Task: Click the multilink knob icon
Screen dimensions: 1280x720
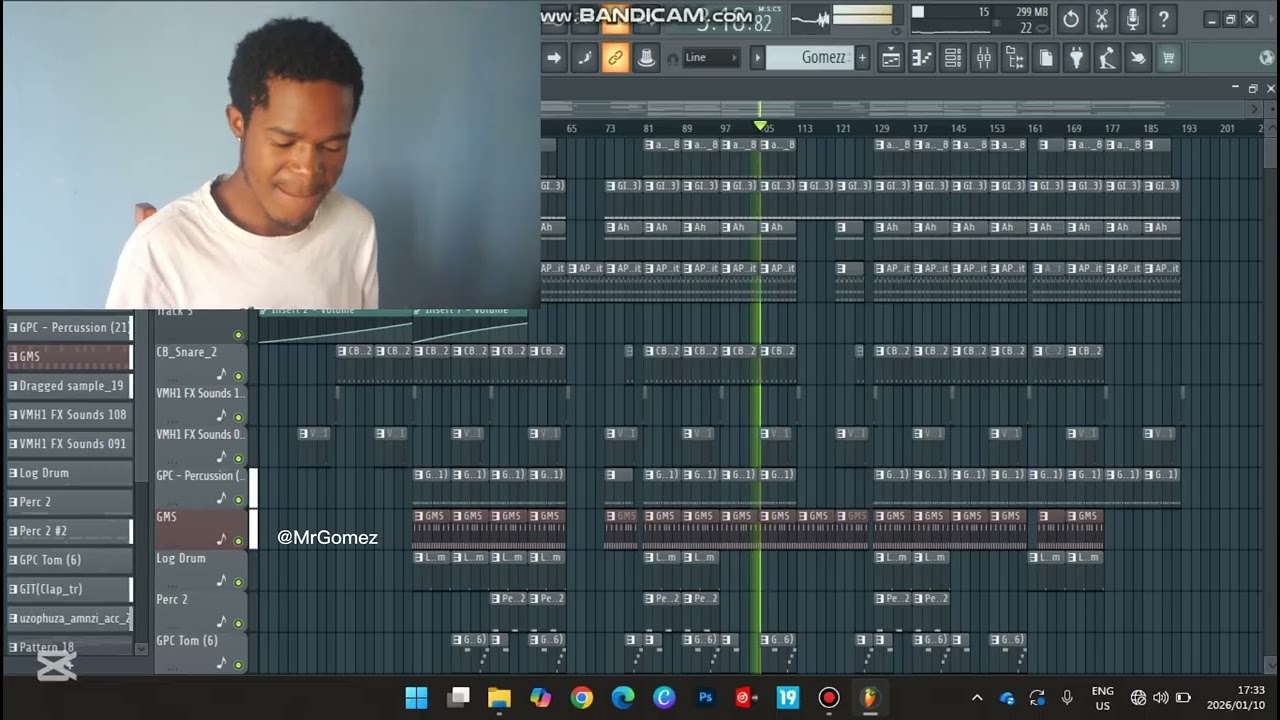Action: tap(646, 58)
